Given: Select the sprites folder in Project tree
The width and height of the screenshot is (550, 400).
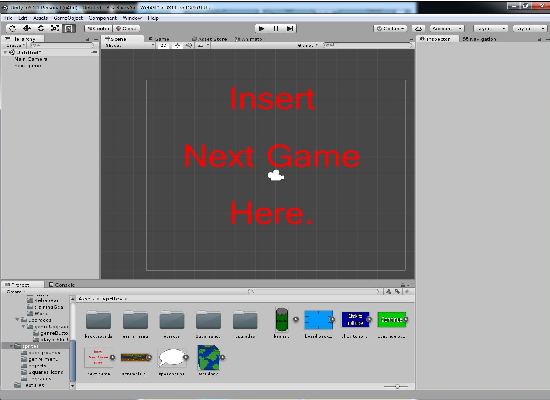Looking at the screenshot, I should coord(30,346).
